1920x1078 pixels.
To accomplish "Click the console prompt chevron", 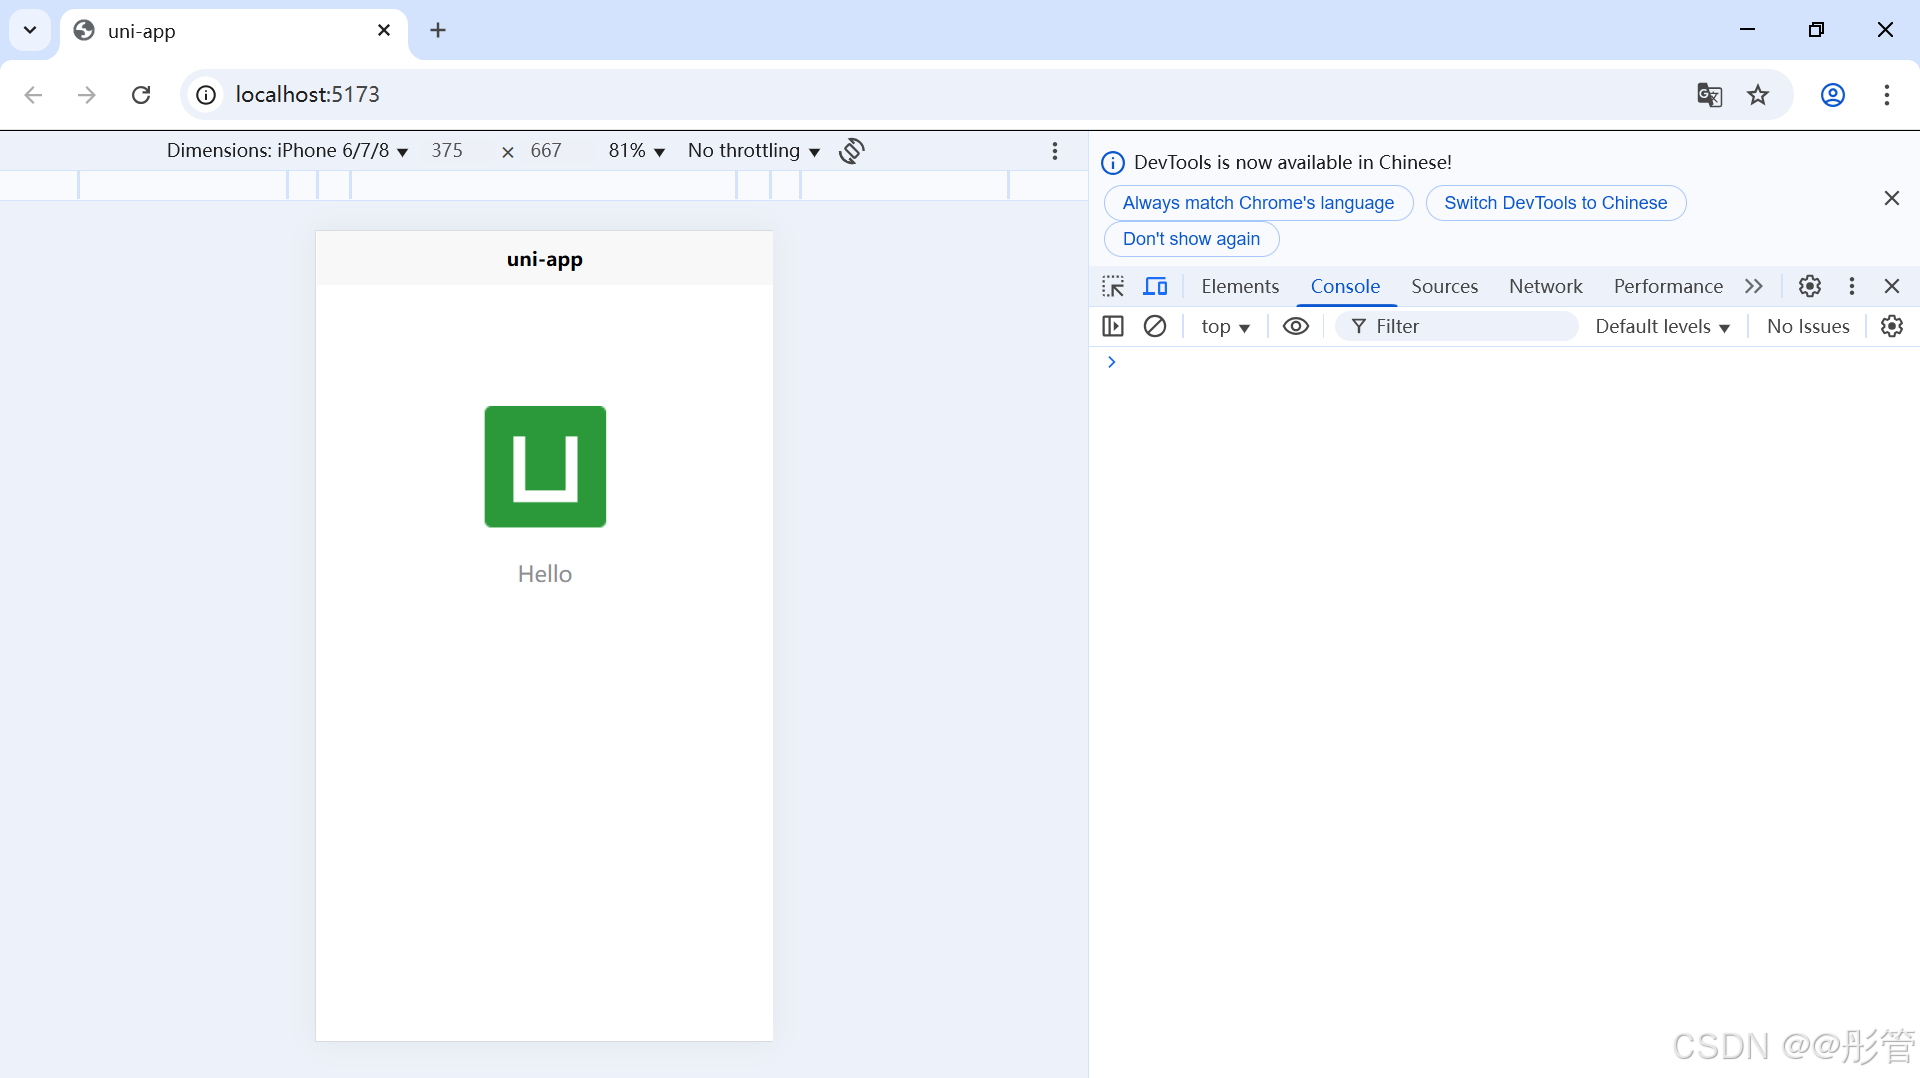I will point(1111,362).
